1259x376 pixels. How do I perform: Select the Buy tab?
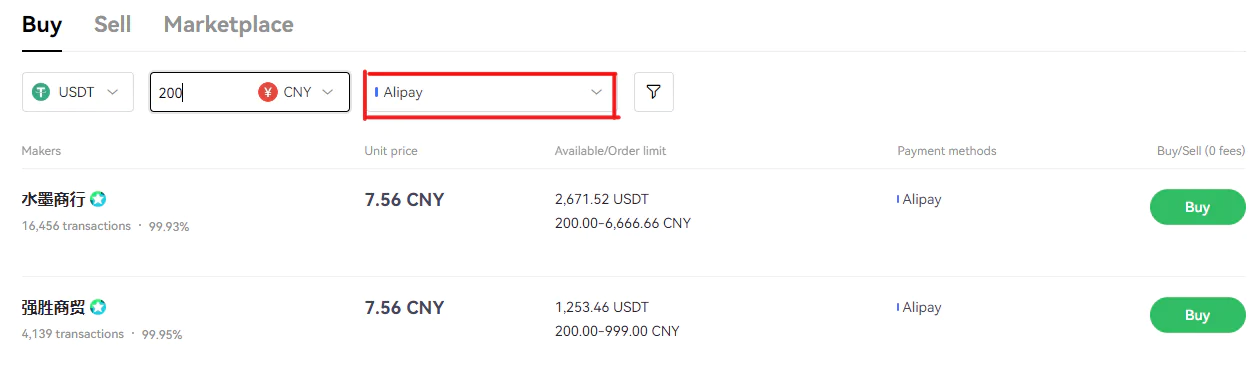click(42, 24)
